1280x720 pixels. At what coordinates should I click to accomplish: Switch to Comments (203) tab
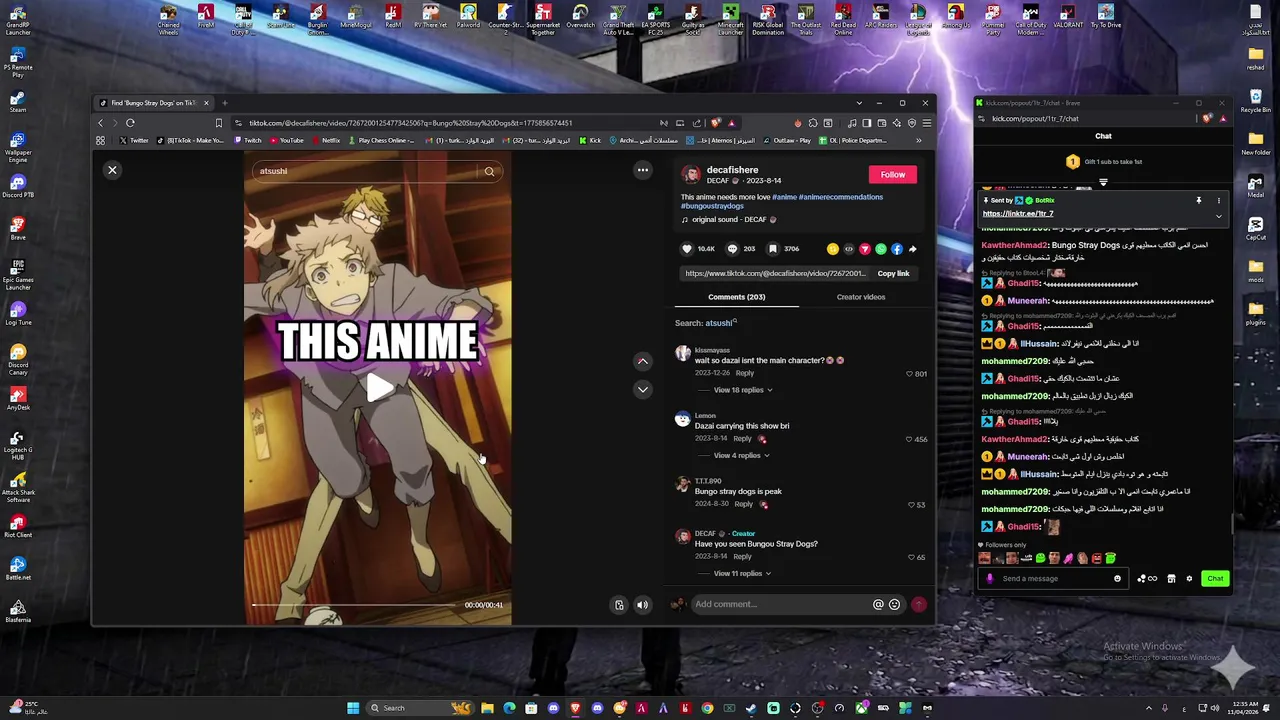(736, 297)
